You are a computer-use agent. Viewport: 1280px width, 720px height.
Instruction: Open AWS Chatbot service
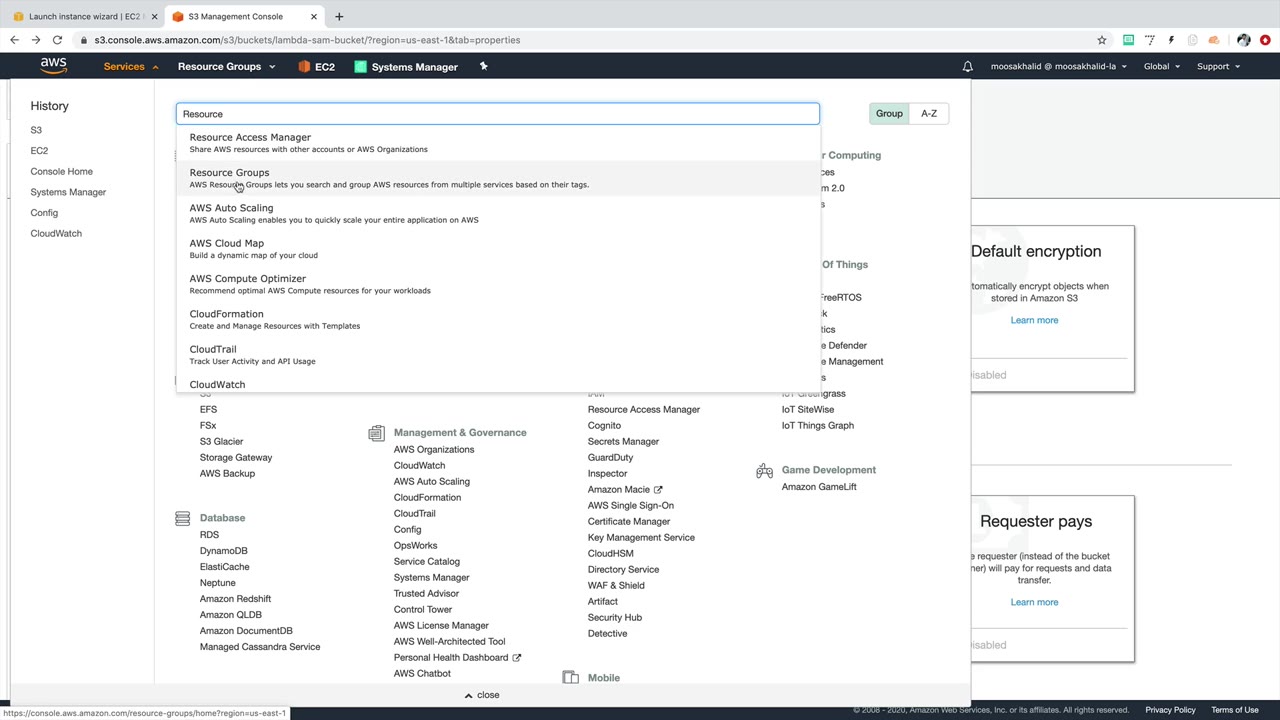coord(422,674)
